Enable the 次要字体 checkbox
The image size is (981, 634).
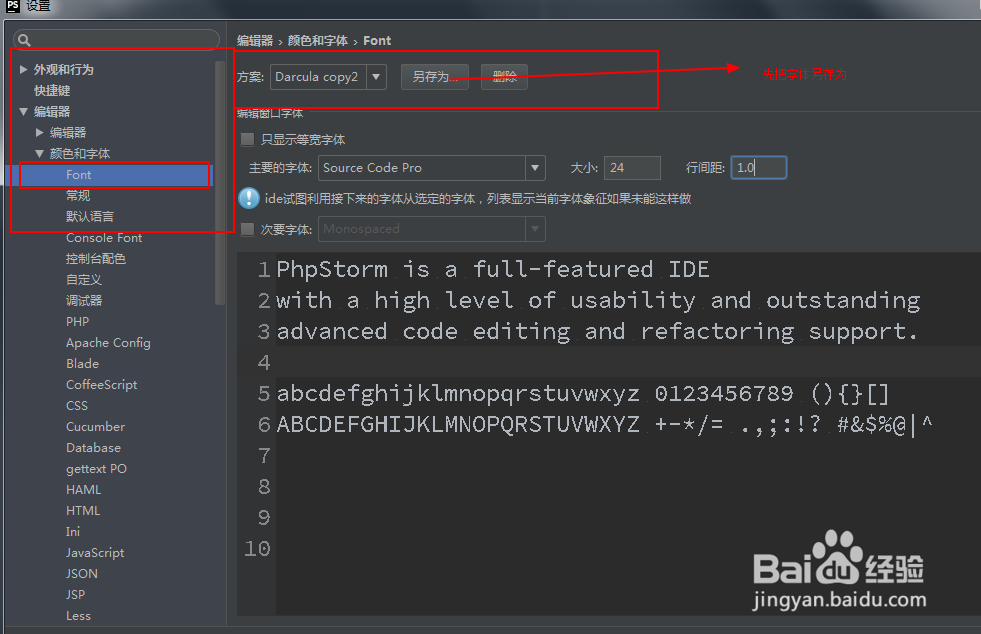point(248,229)
